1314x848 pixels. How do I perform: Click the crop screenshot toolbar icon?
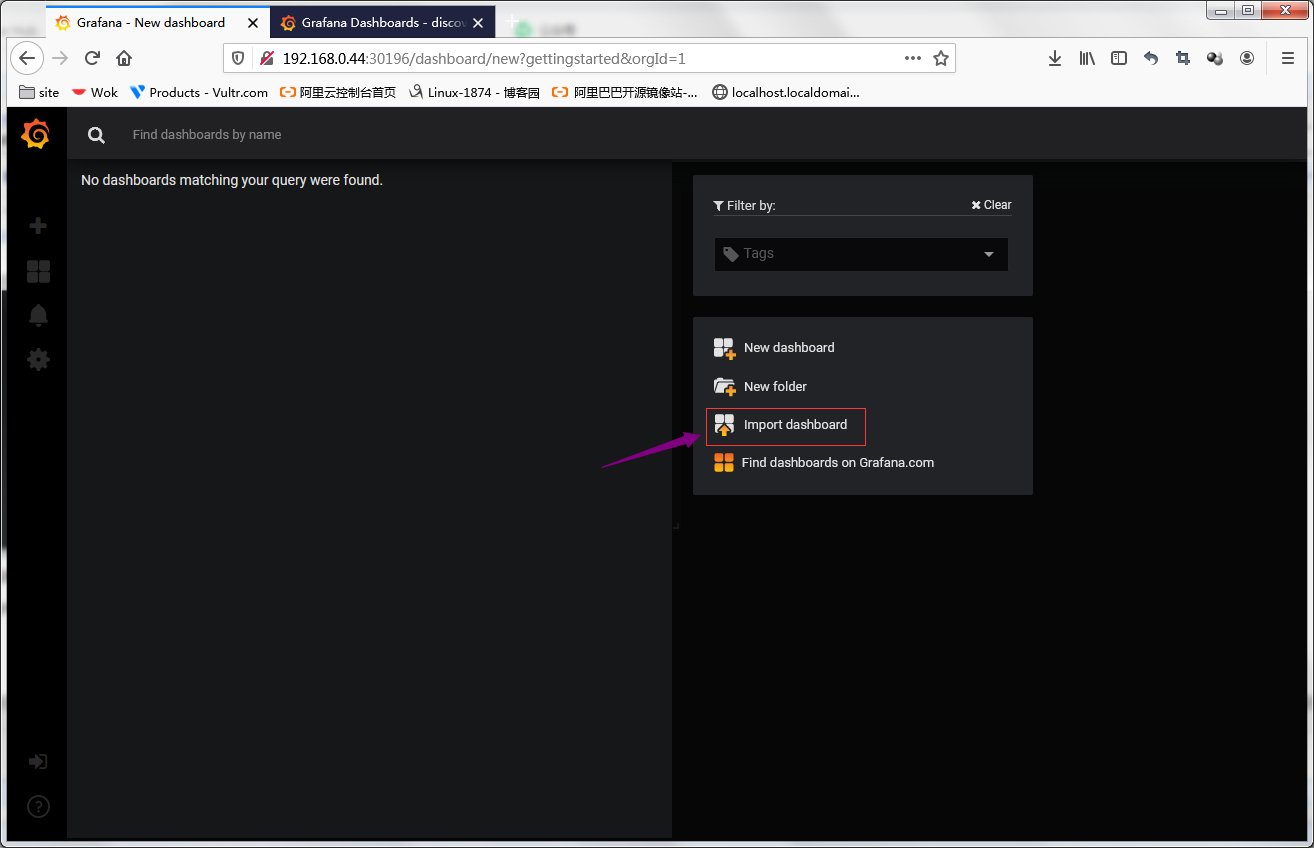1183,58
